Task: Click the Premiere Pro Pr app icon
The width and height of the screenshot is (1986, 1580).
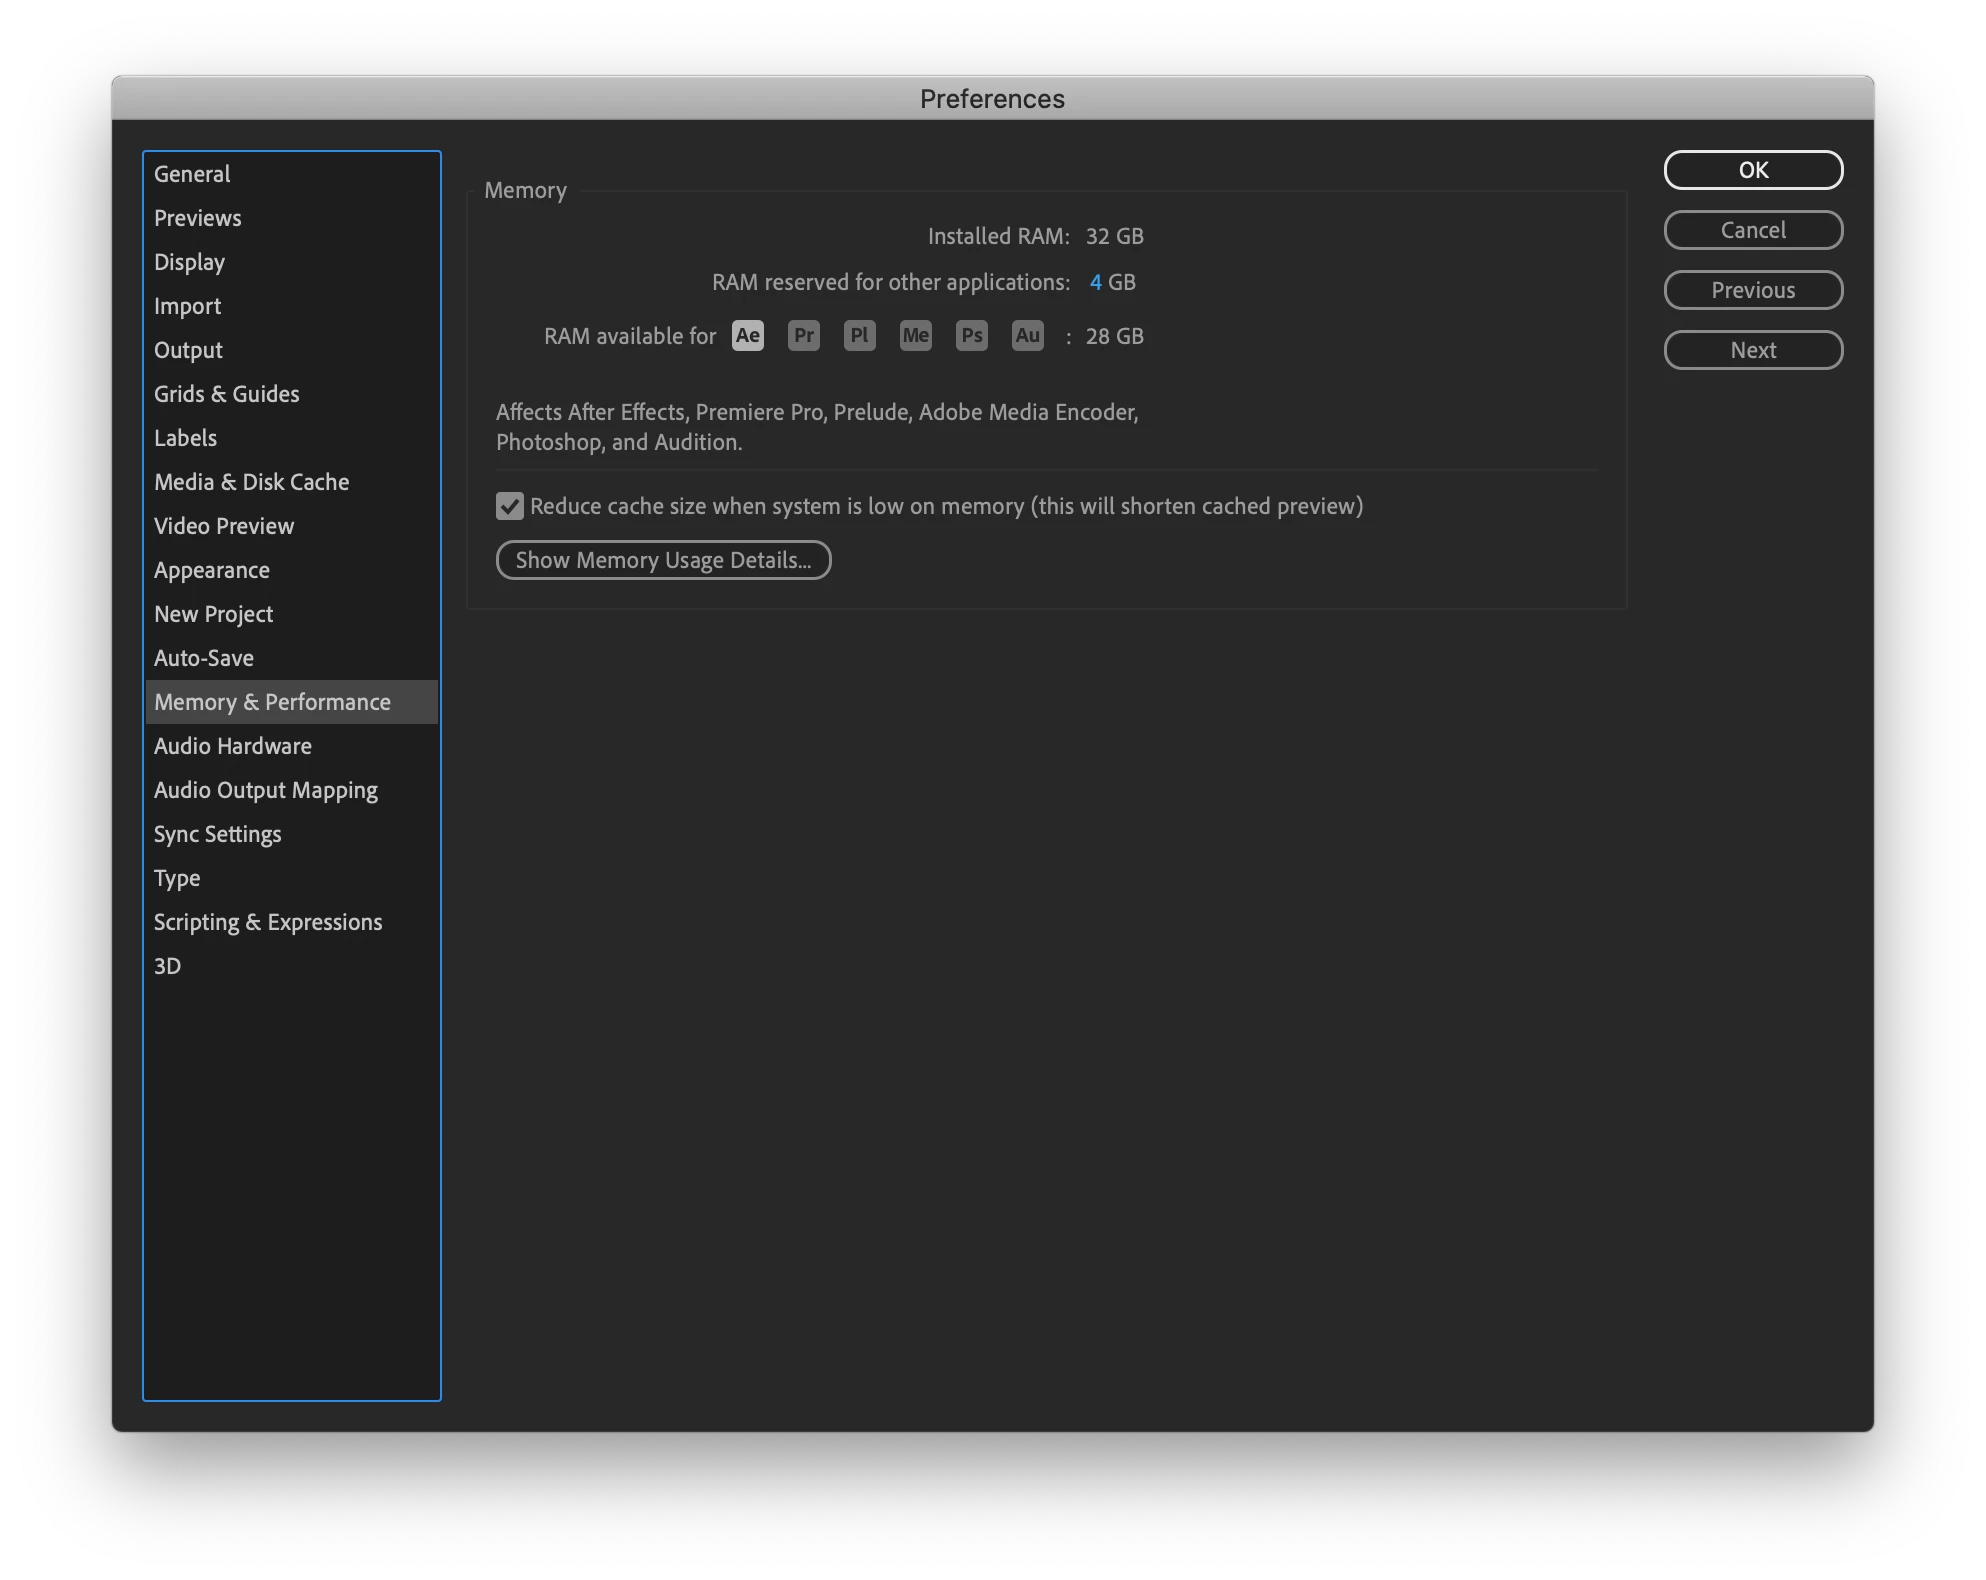Action: (803, 336)
